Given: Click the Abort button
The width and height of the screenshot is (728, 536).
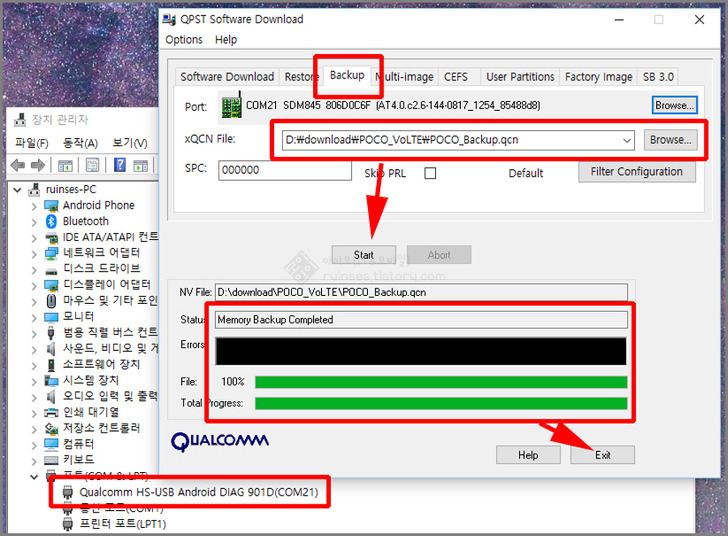Looking at the screenshot, I should pyautogui.click(x=439, y=255).
